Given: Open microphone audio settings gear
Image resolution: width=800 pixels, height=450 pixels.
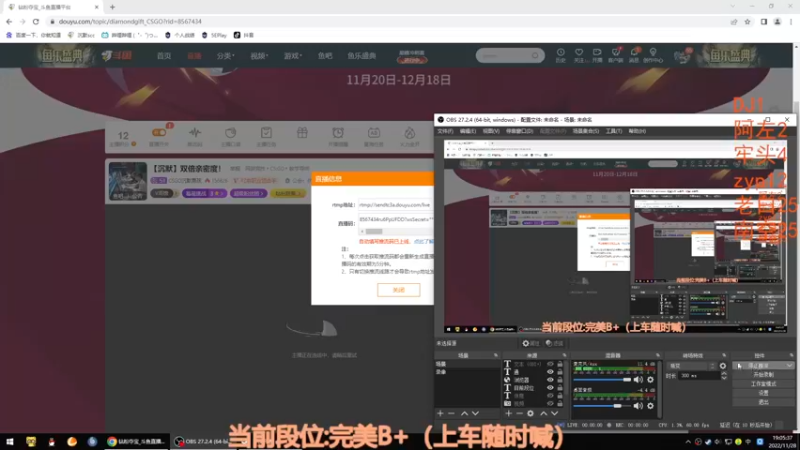Looking at the screenshot, I should [651, 380].
